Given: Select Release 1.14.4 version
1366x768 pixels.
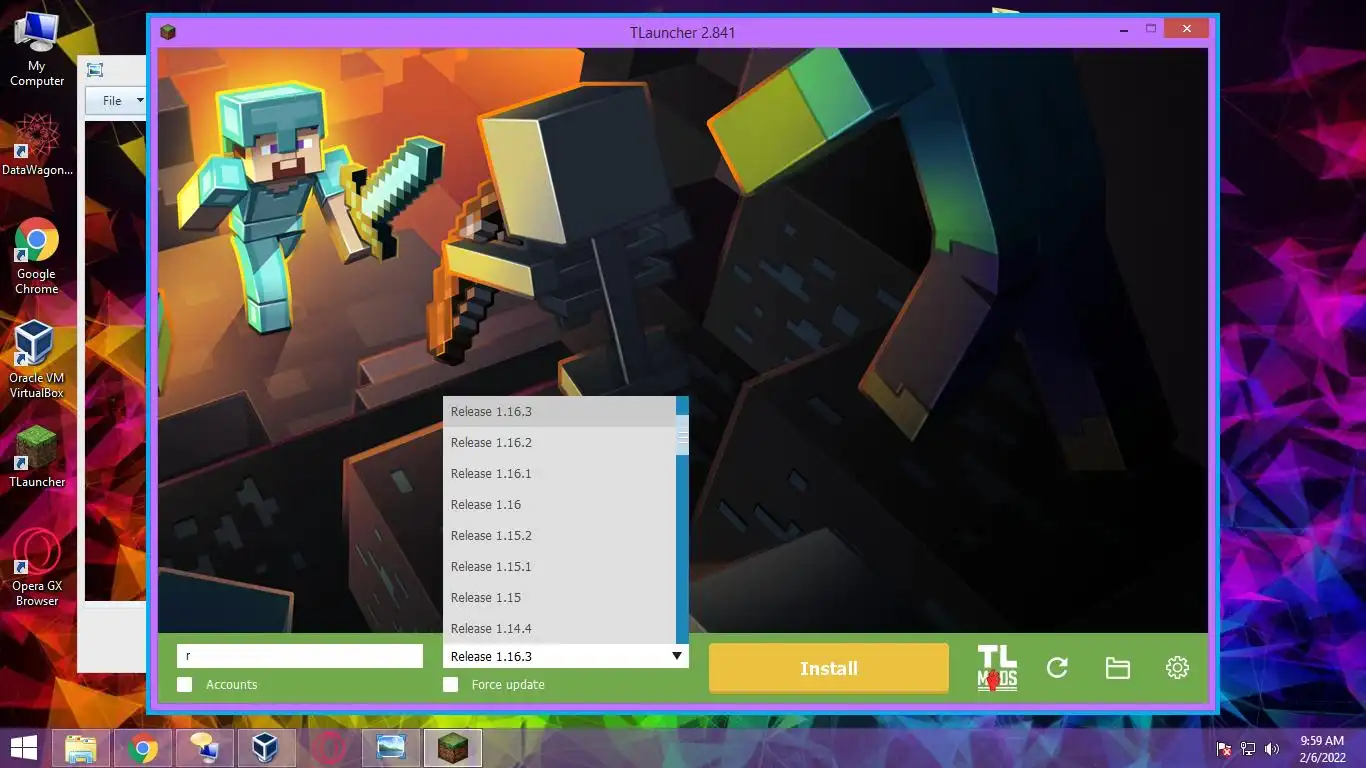Looking at the screenshot, I should [559, 628].
